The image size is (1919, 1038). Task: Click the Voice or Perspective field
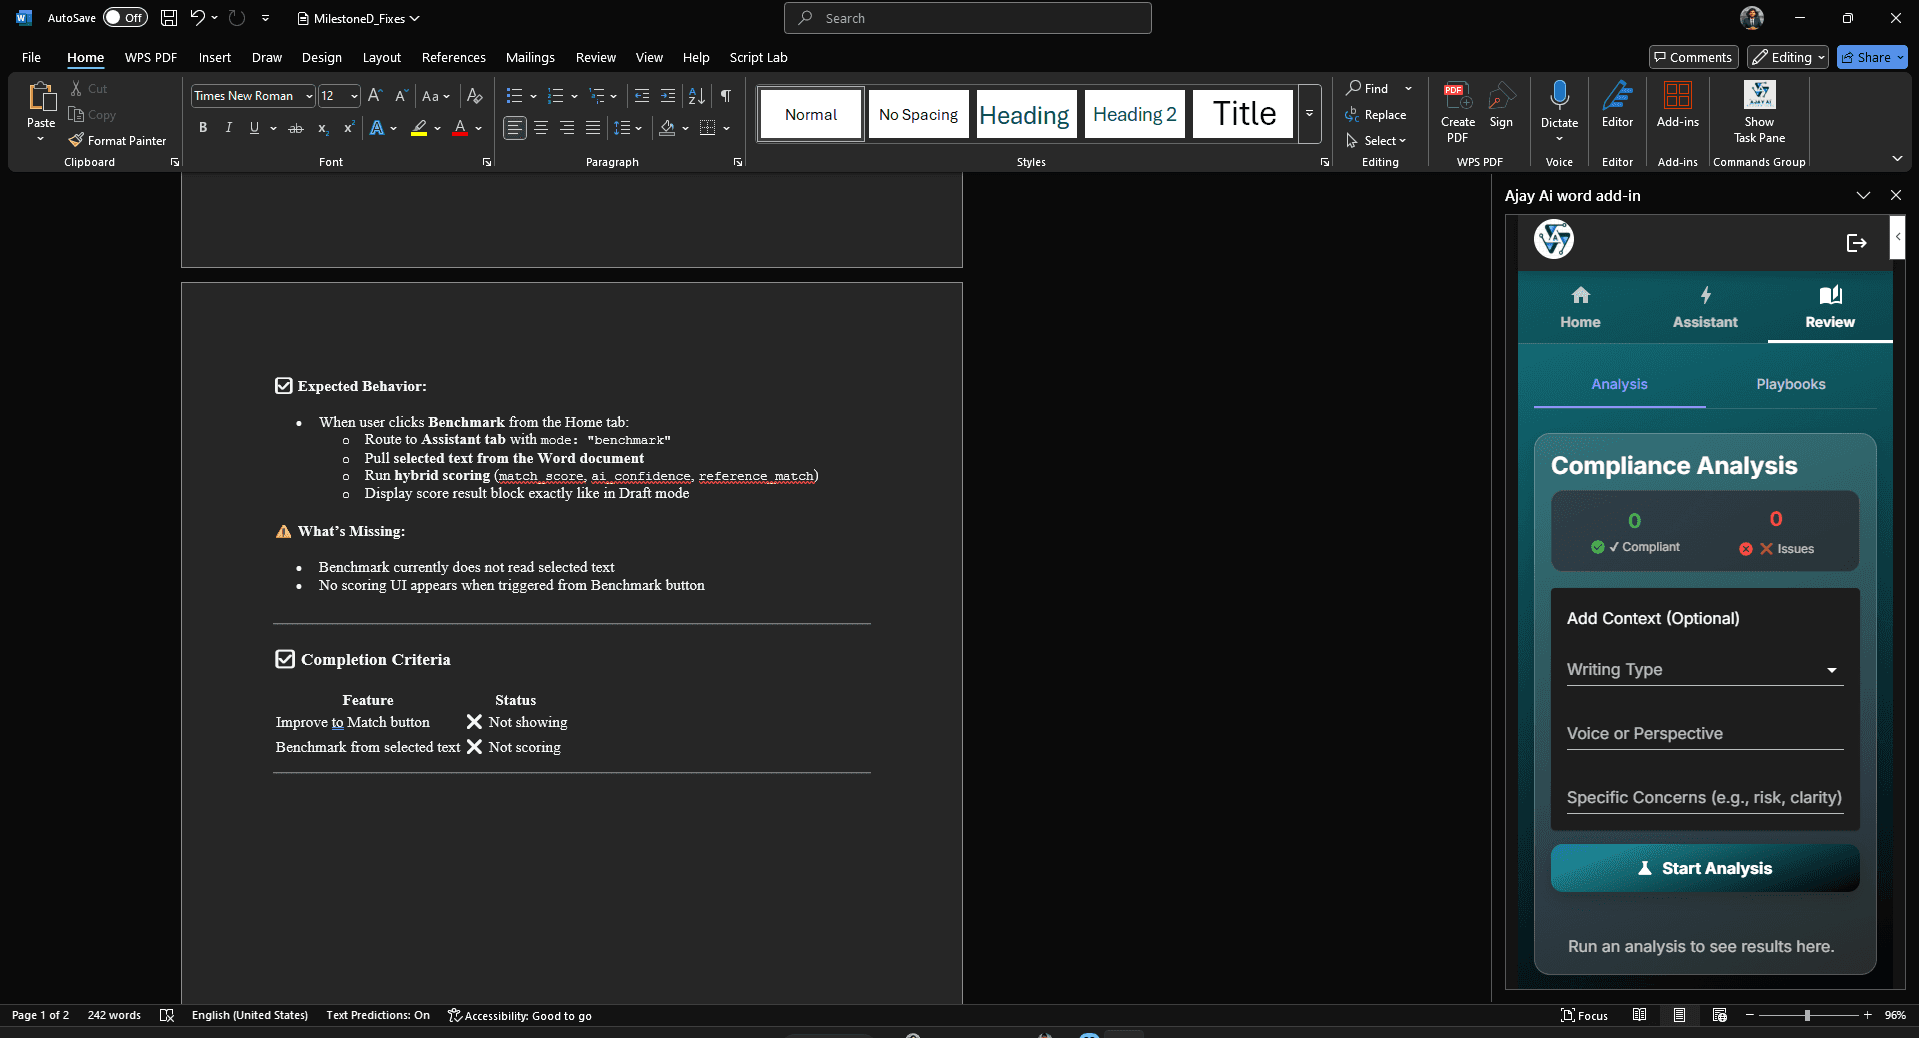[x=1704, y=734]
